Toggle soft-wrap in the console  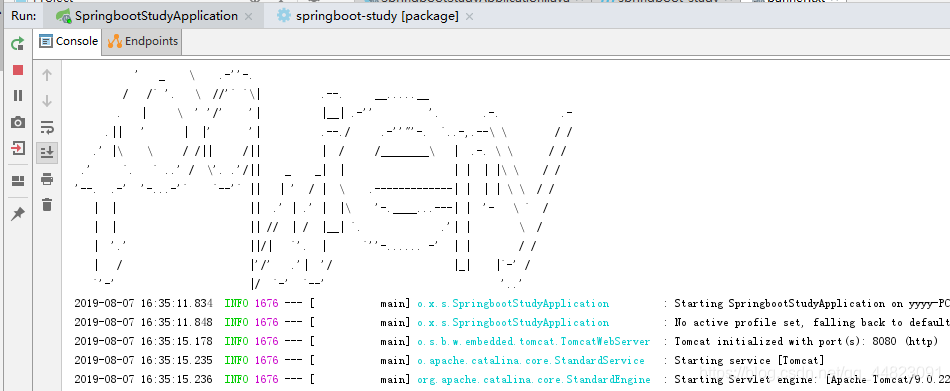pyautogui.click(x=47, y=127)
